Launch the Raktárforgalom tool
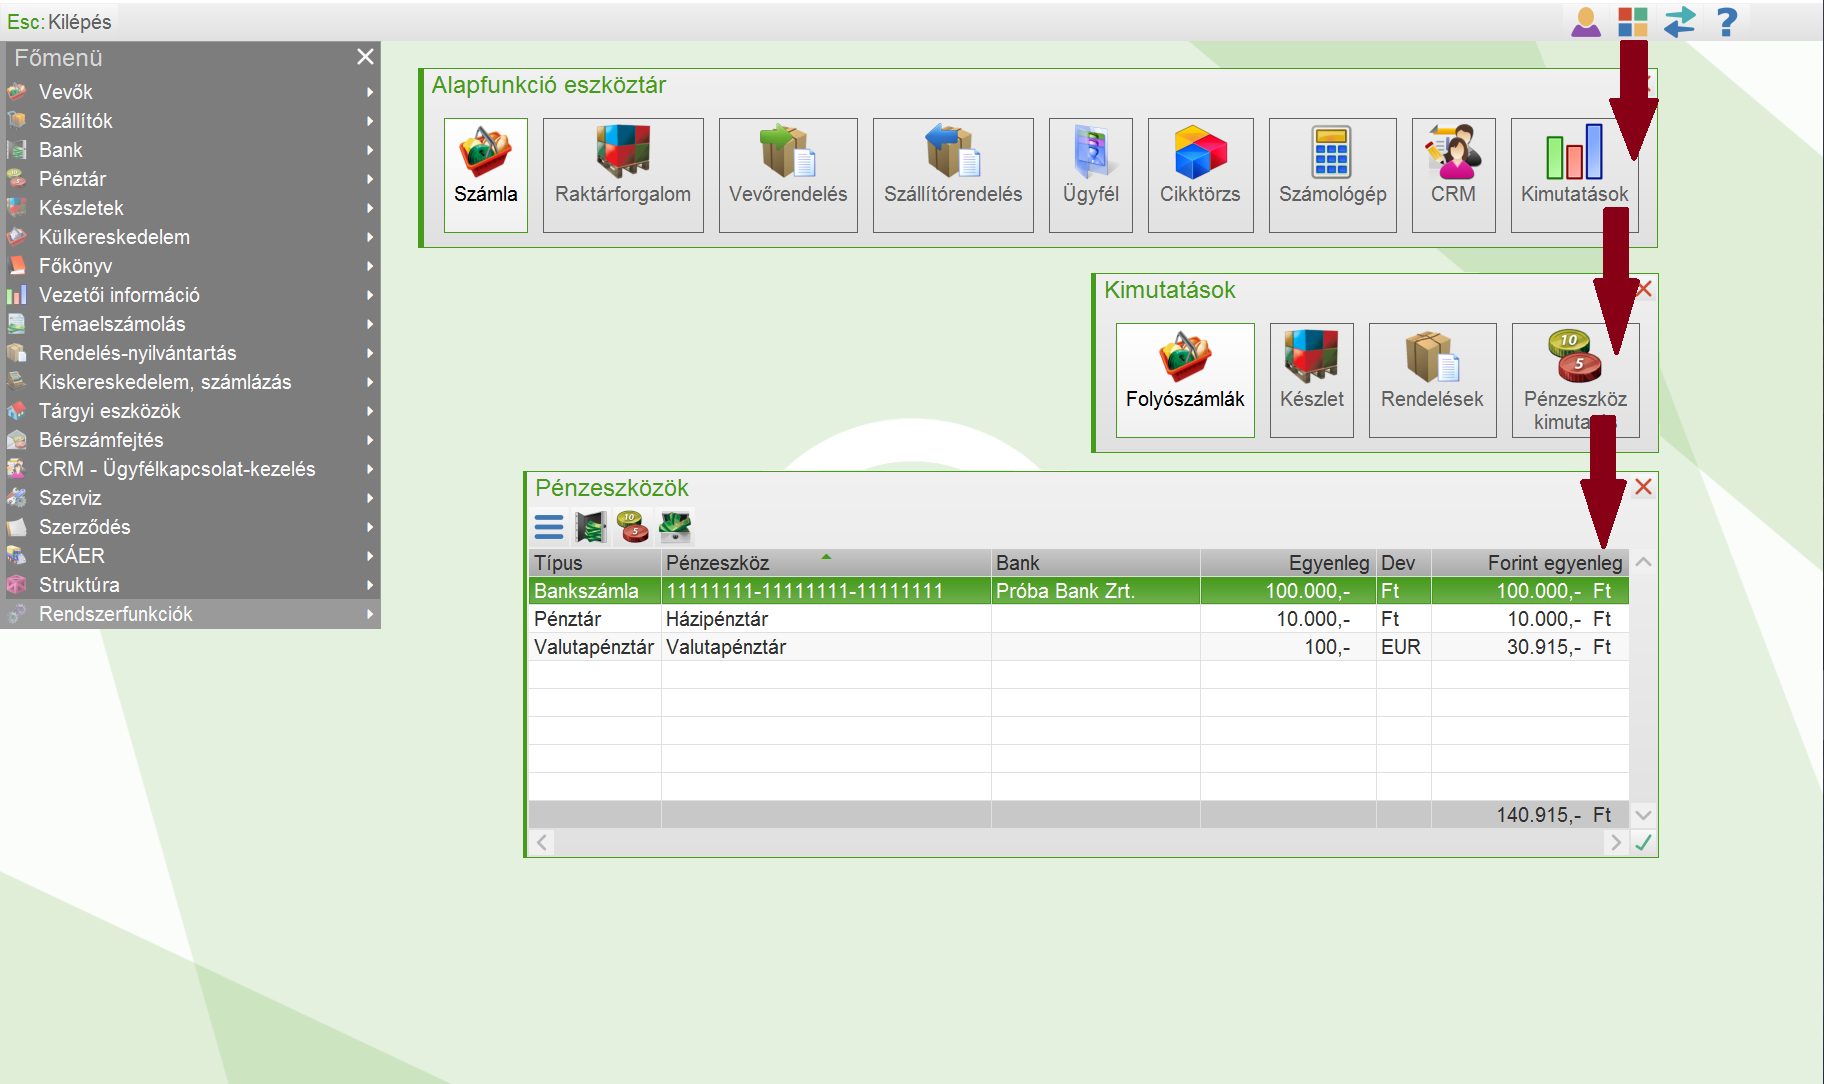The image size is (1824, 1084). point(623,175)
